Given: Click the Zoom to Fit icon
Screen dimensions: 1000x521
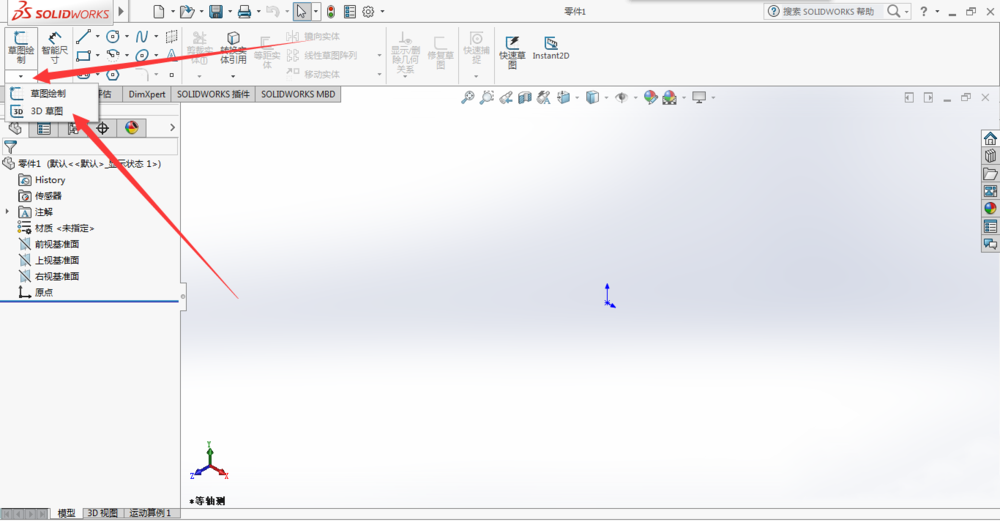Looking at the screenshot, I should (468, 98).
